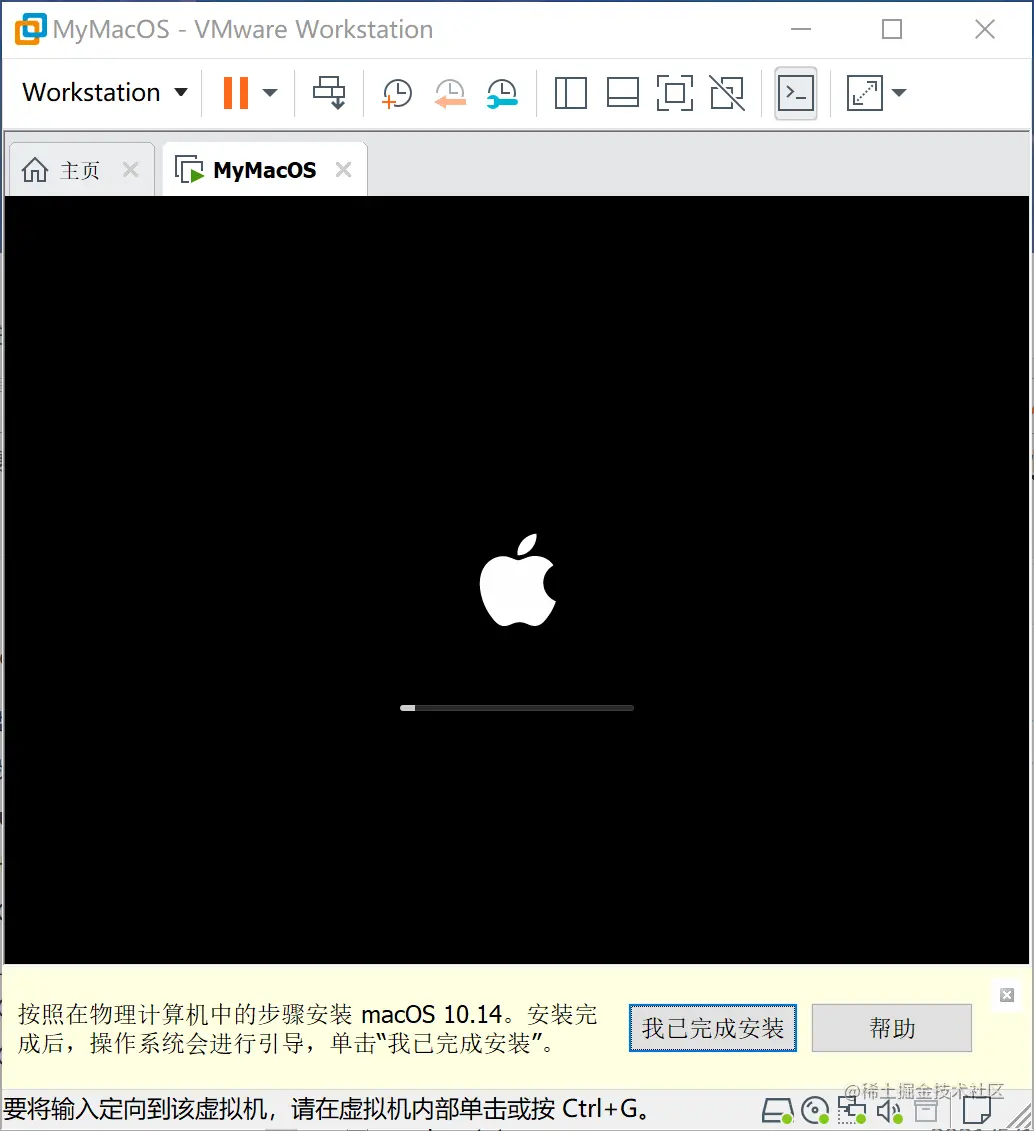1034x1131 pixels.
Task: Toggle the console view button
Action: pos(795,93)
